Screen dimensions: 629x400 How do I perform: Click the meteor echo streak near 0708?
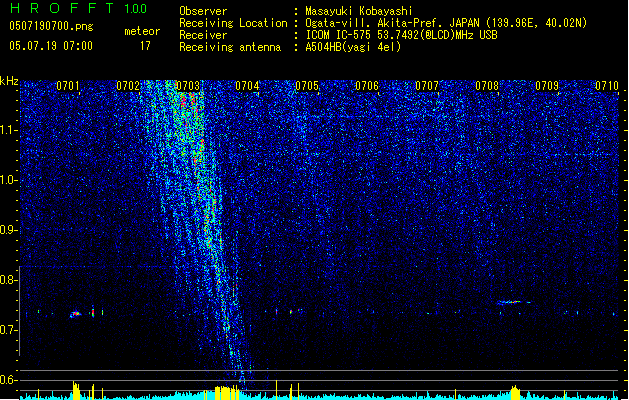pyautogui.click(x=513, y=302)
